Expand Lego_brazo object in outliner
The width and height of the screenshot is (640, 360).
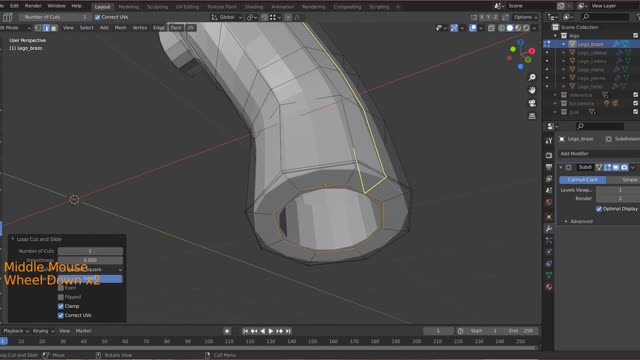[x=564, y=44]
